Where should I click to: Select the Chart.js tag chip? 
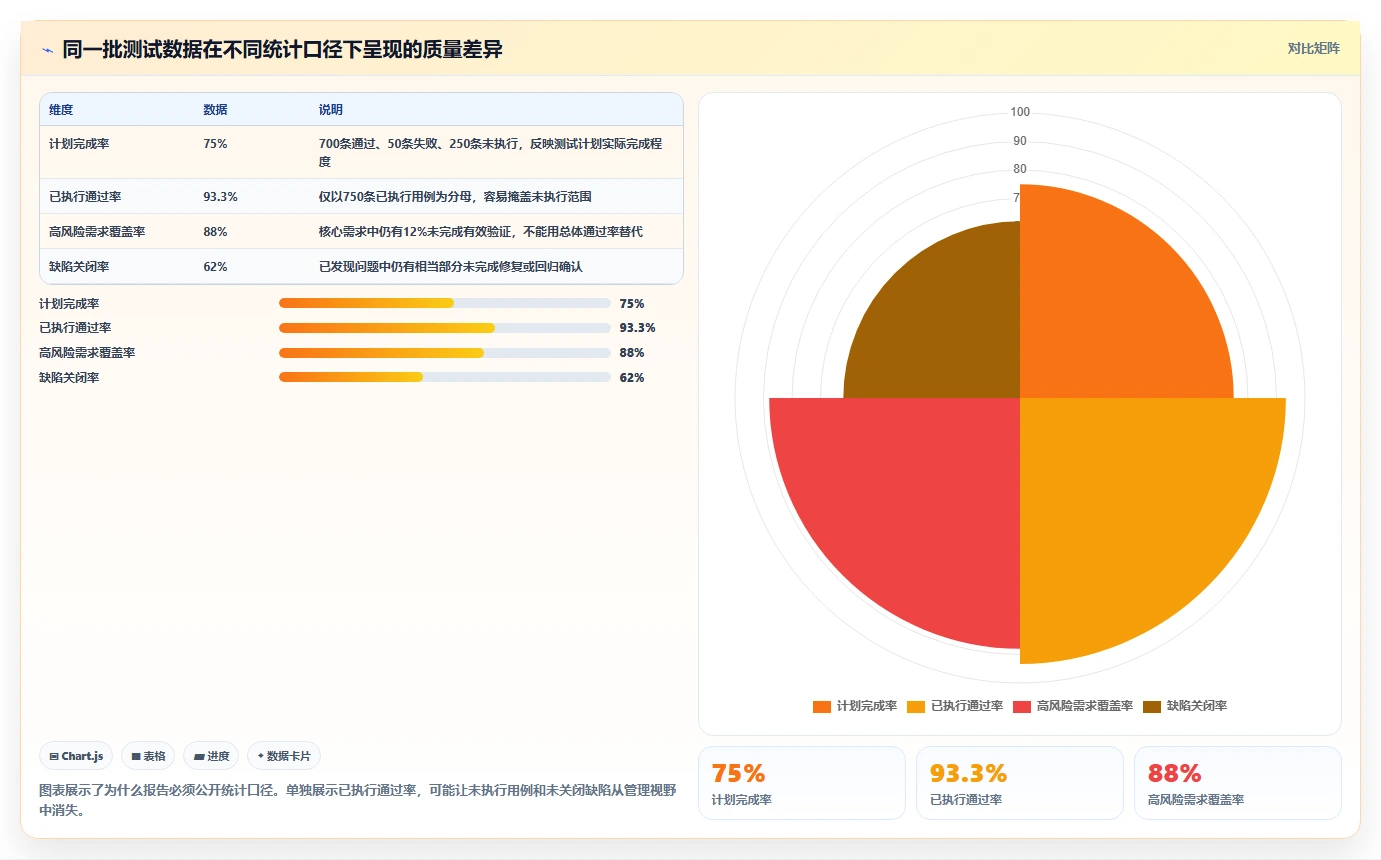click(76, 756)
